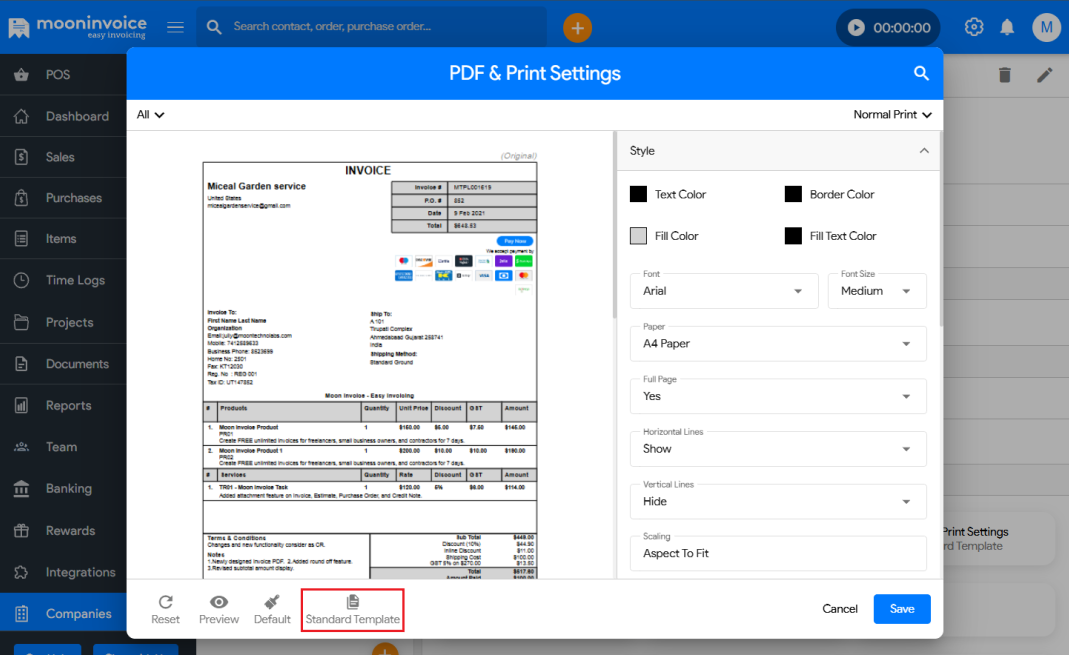Open the Paper dropdown showing A4 Paper

[778, 344]
